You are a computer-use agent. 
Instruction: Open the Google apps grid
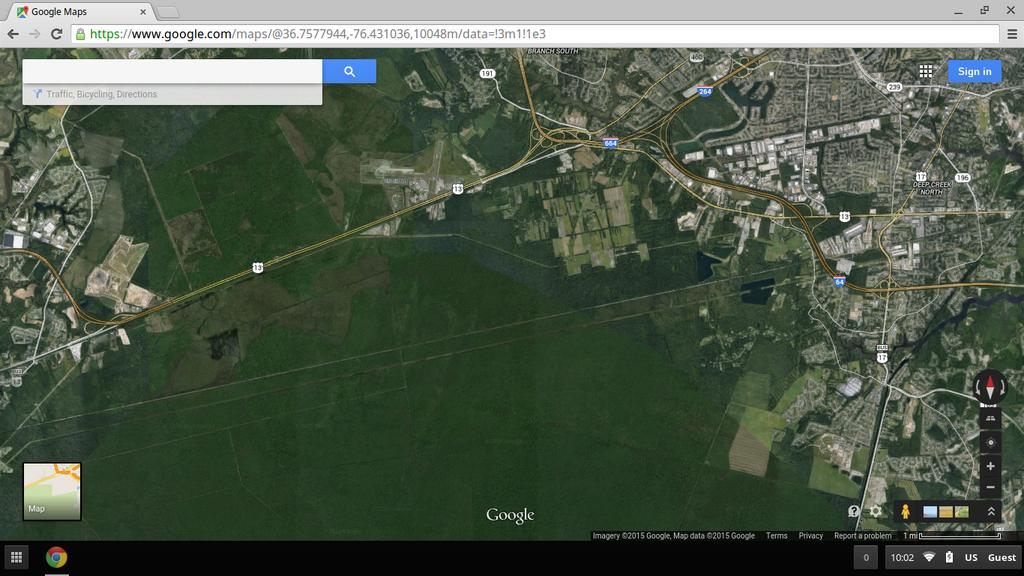click(926, 71)
